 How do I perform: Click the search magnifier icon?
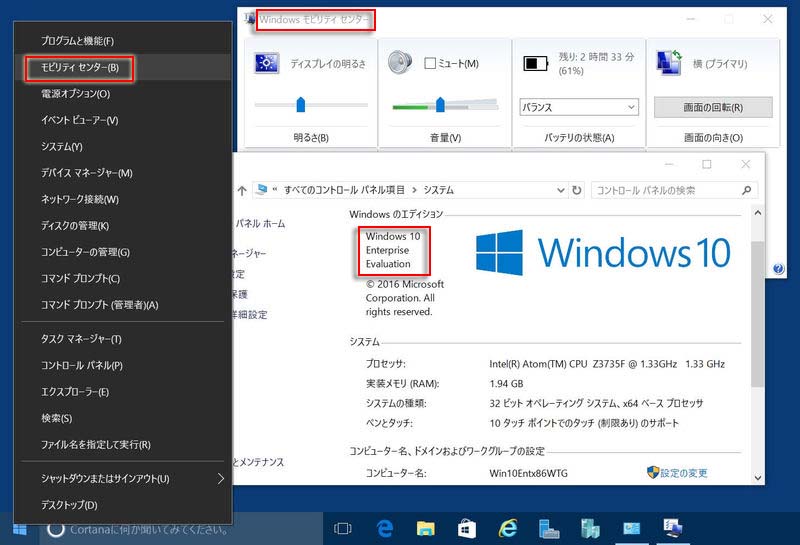click(746, 190)
